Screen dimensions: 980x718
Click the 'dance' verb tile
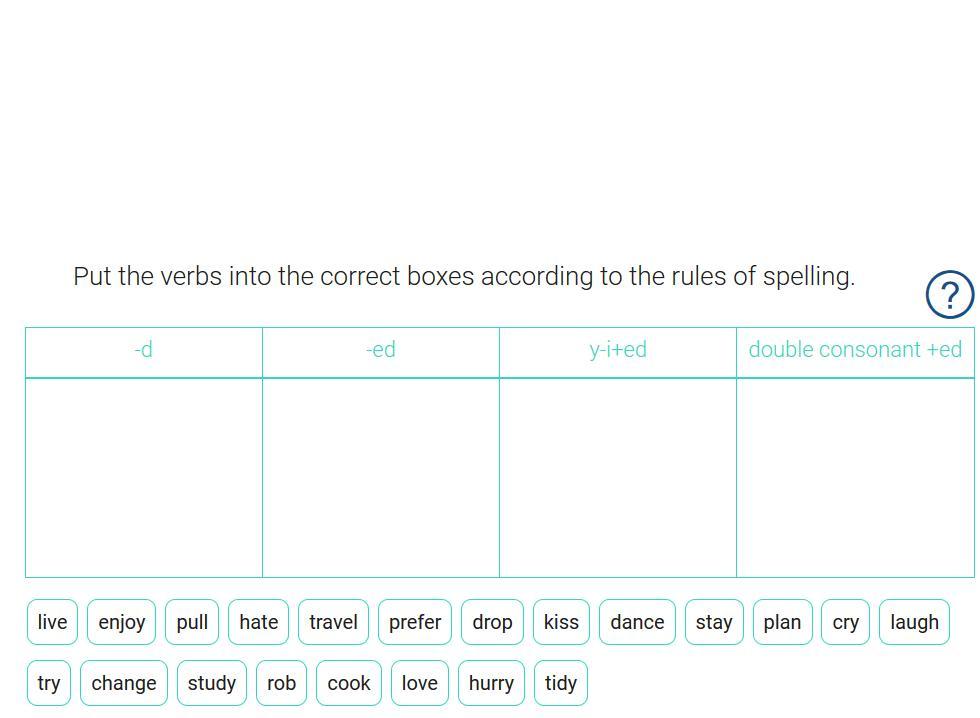click(637, 622)
